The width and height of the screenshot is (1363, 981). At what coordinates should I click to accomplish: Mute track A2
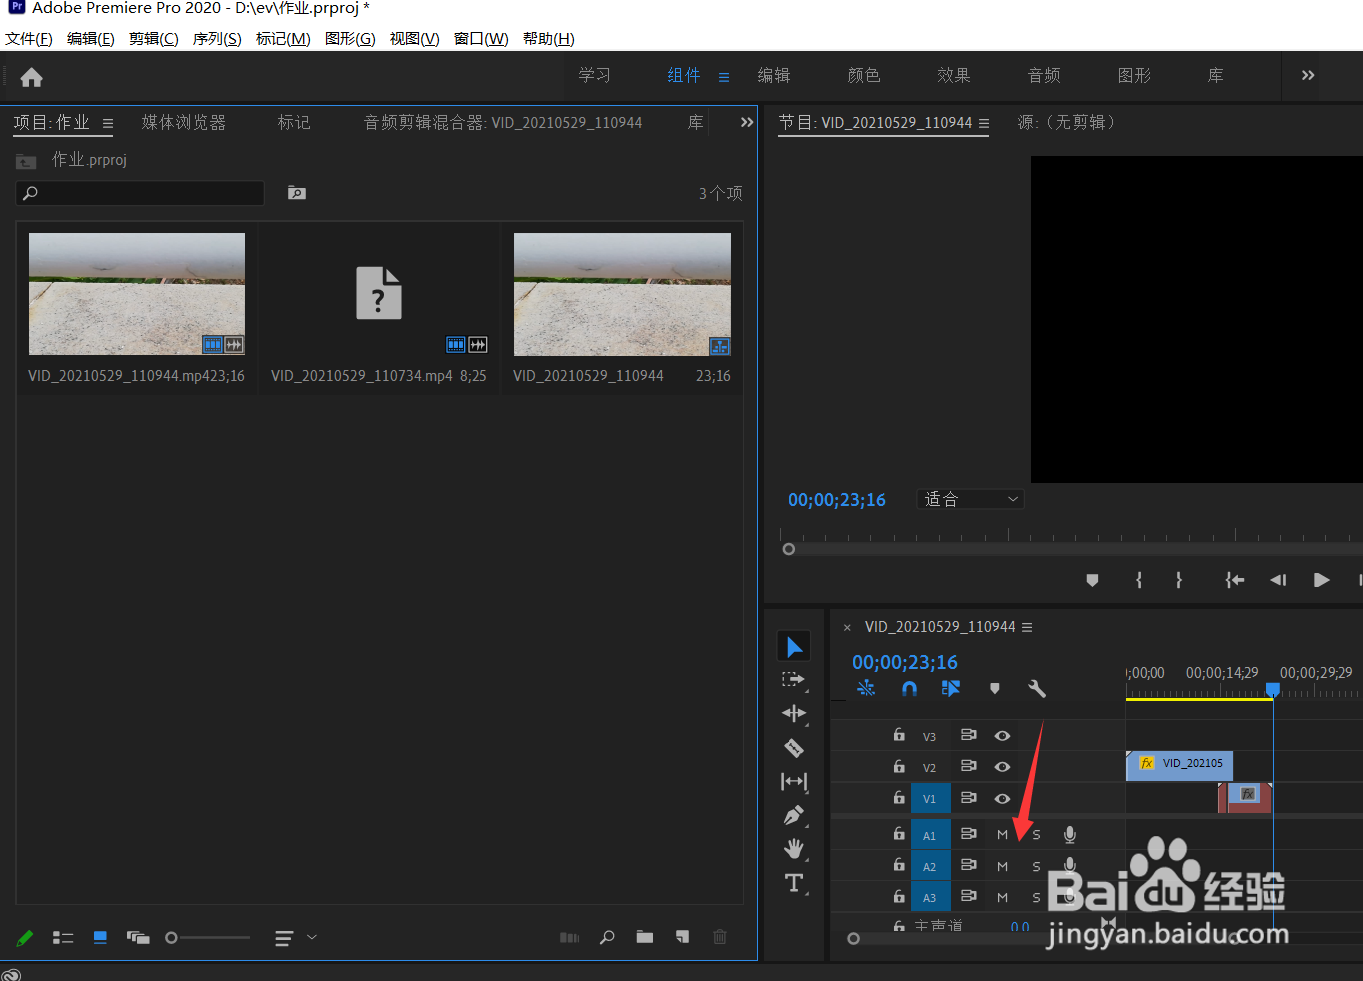click(x=1002, y=866)
